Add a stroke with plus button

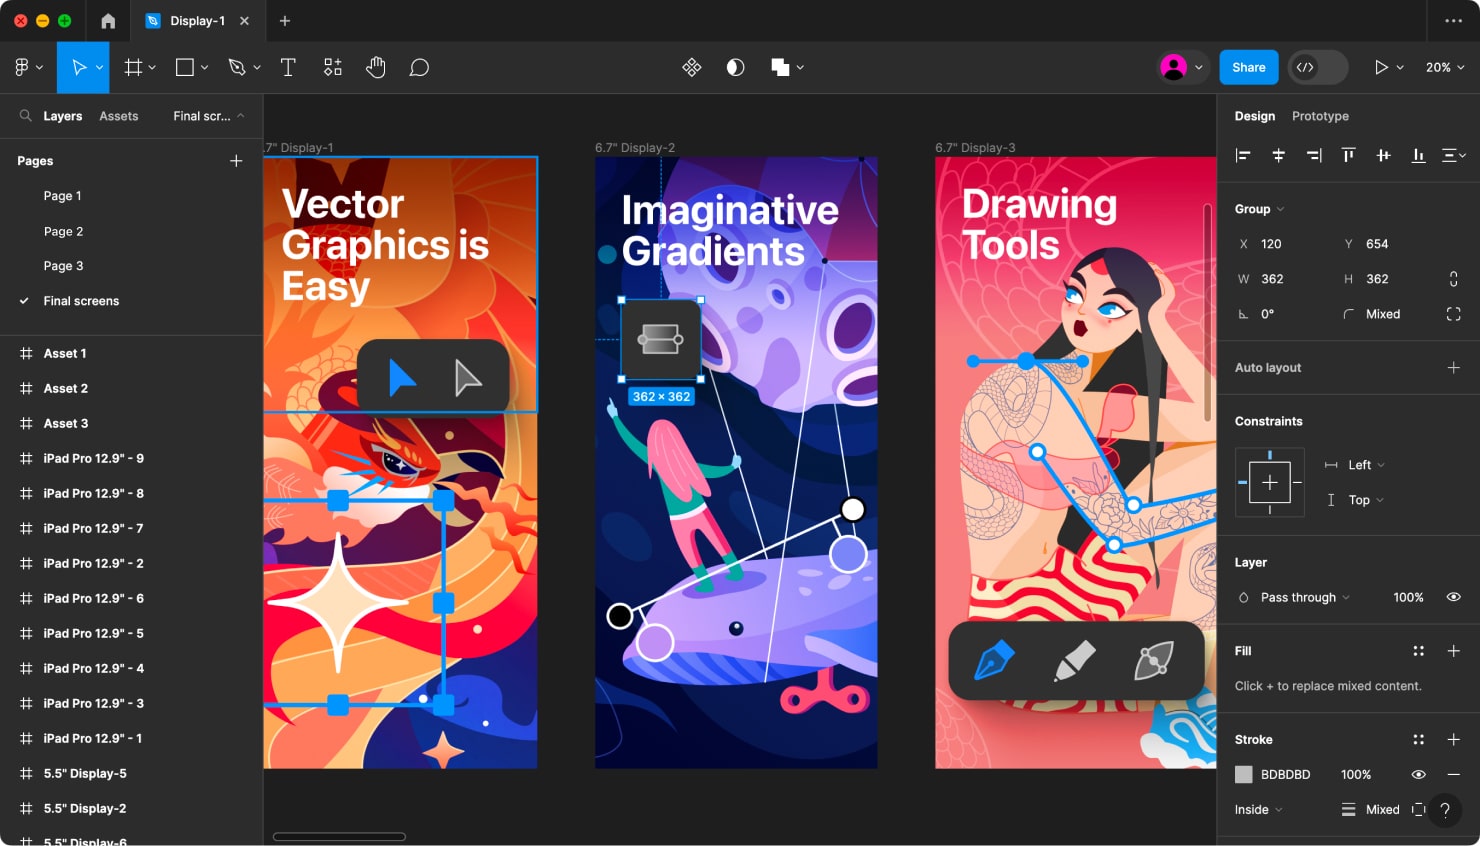[1453, 740]
